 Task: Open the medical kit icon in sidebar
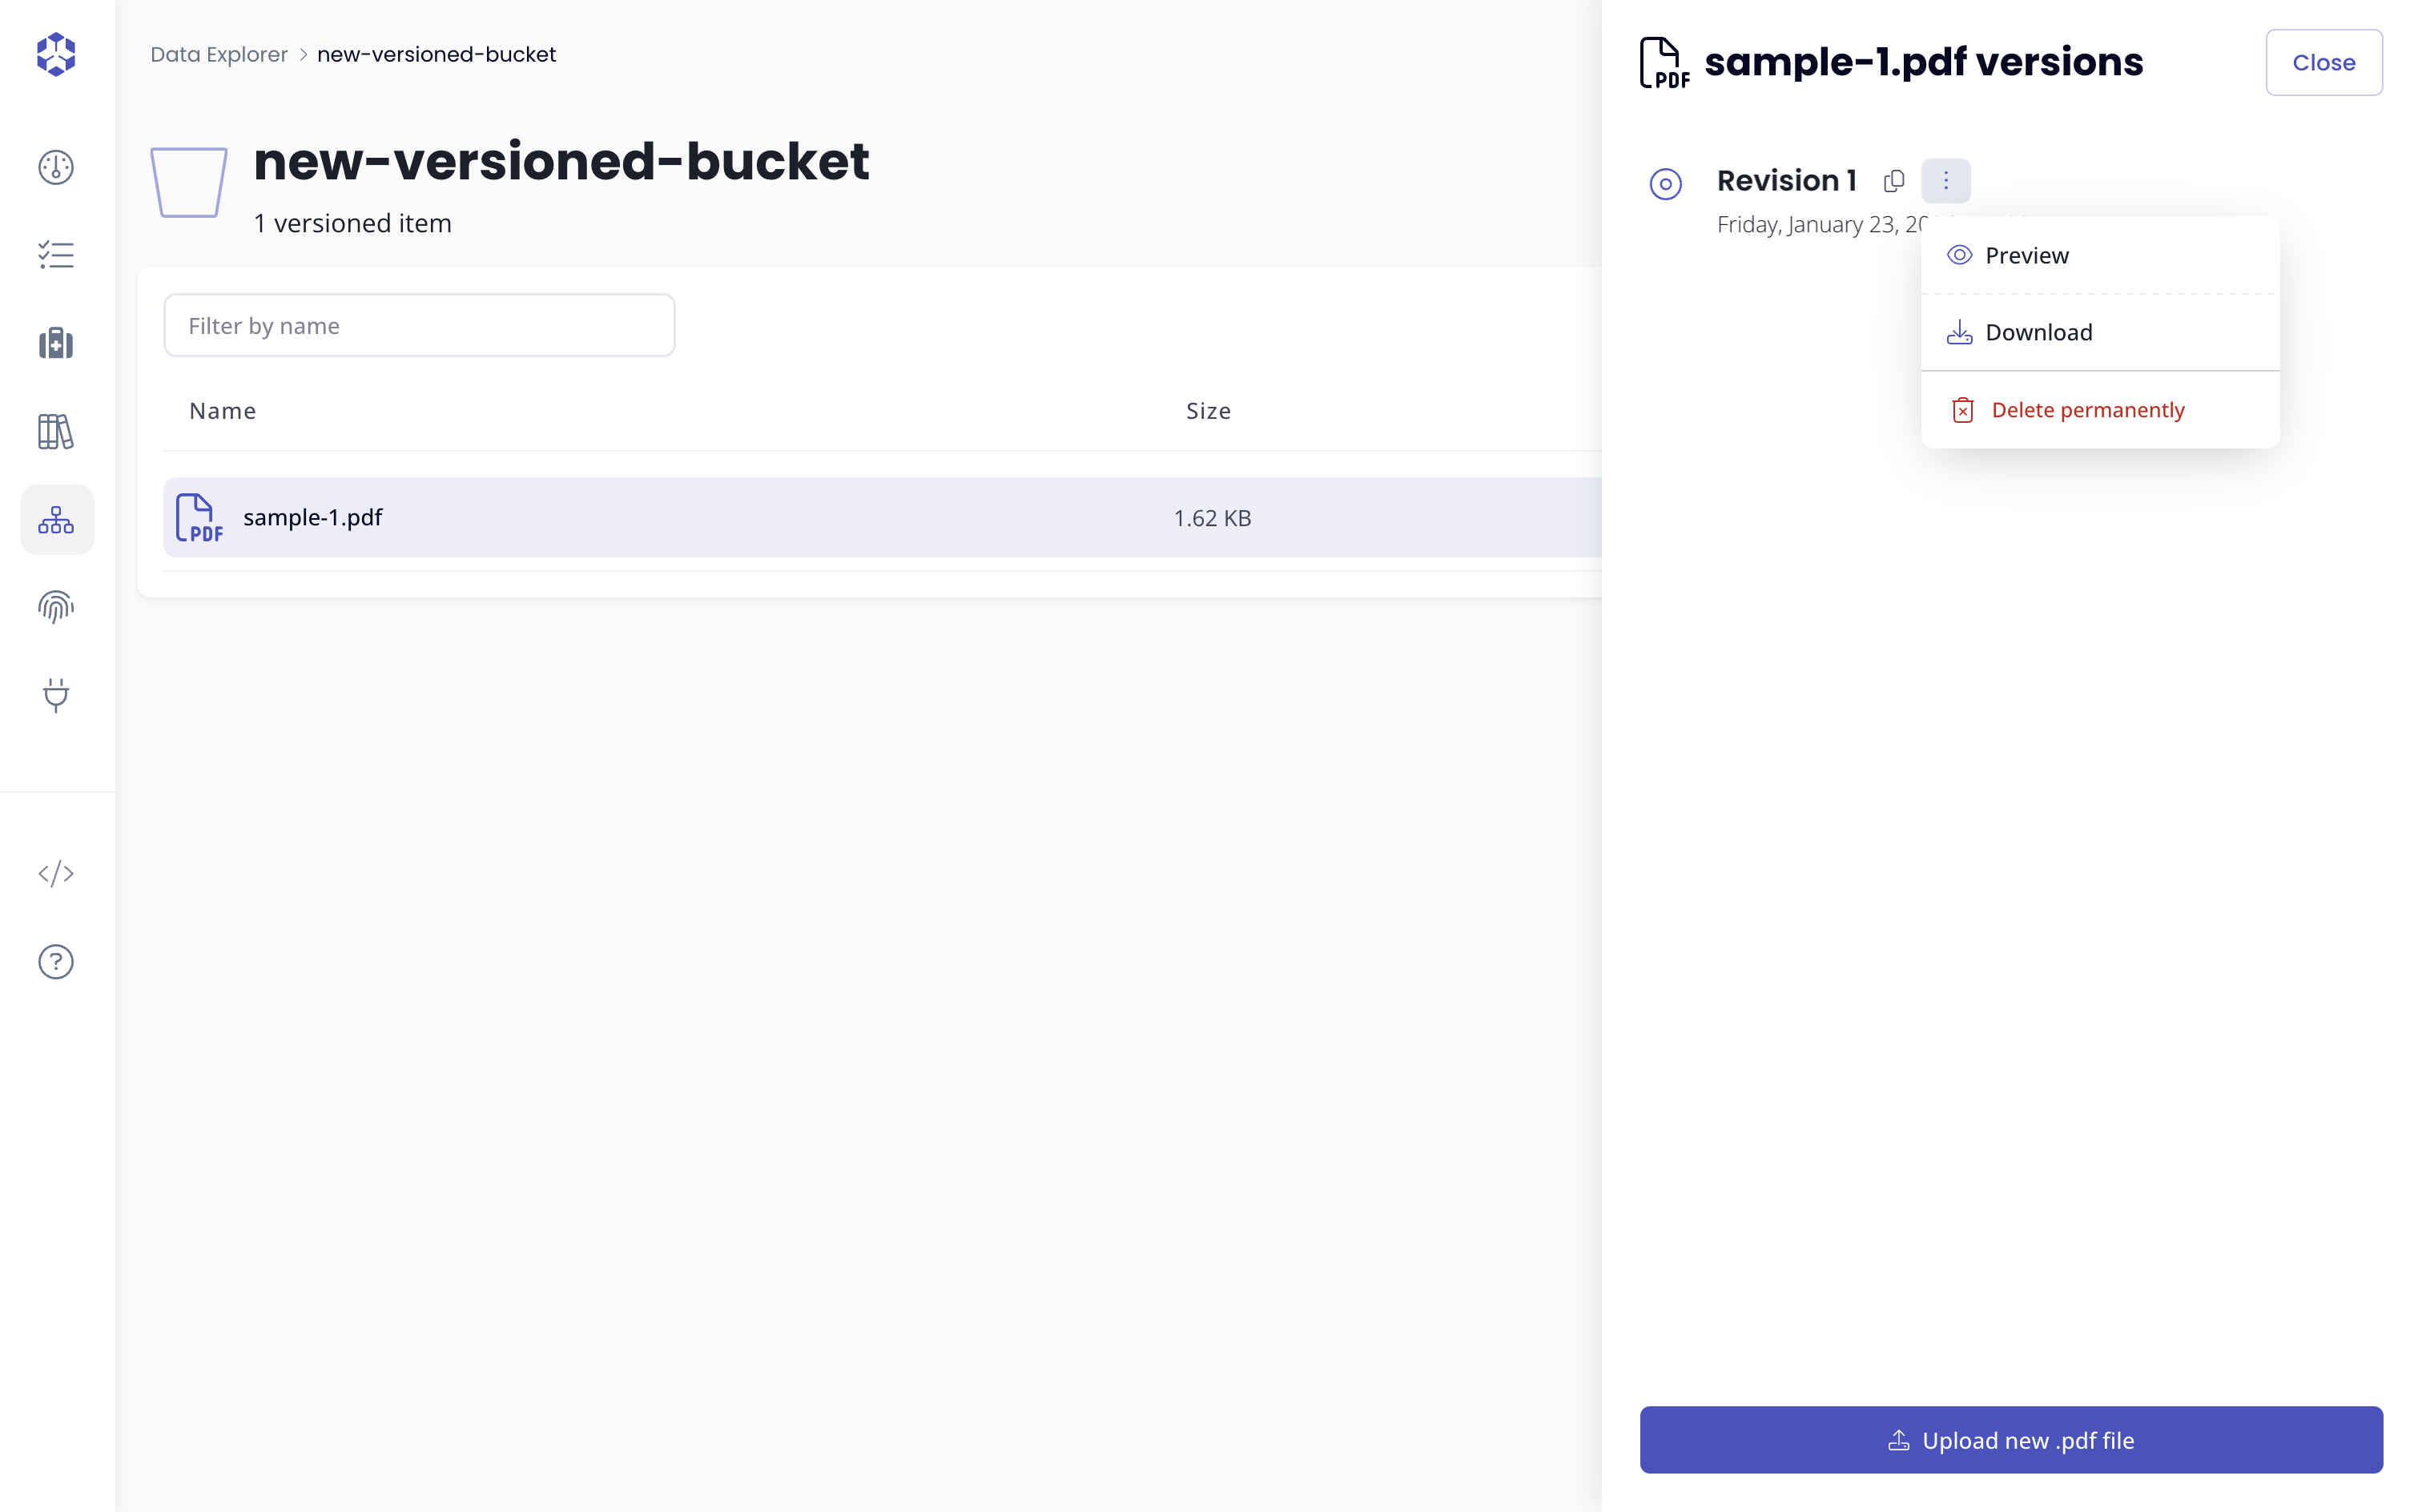point(56,343)
